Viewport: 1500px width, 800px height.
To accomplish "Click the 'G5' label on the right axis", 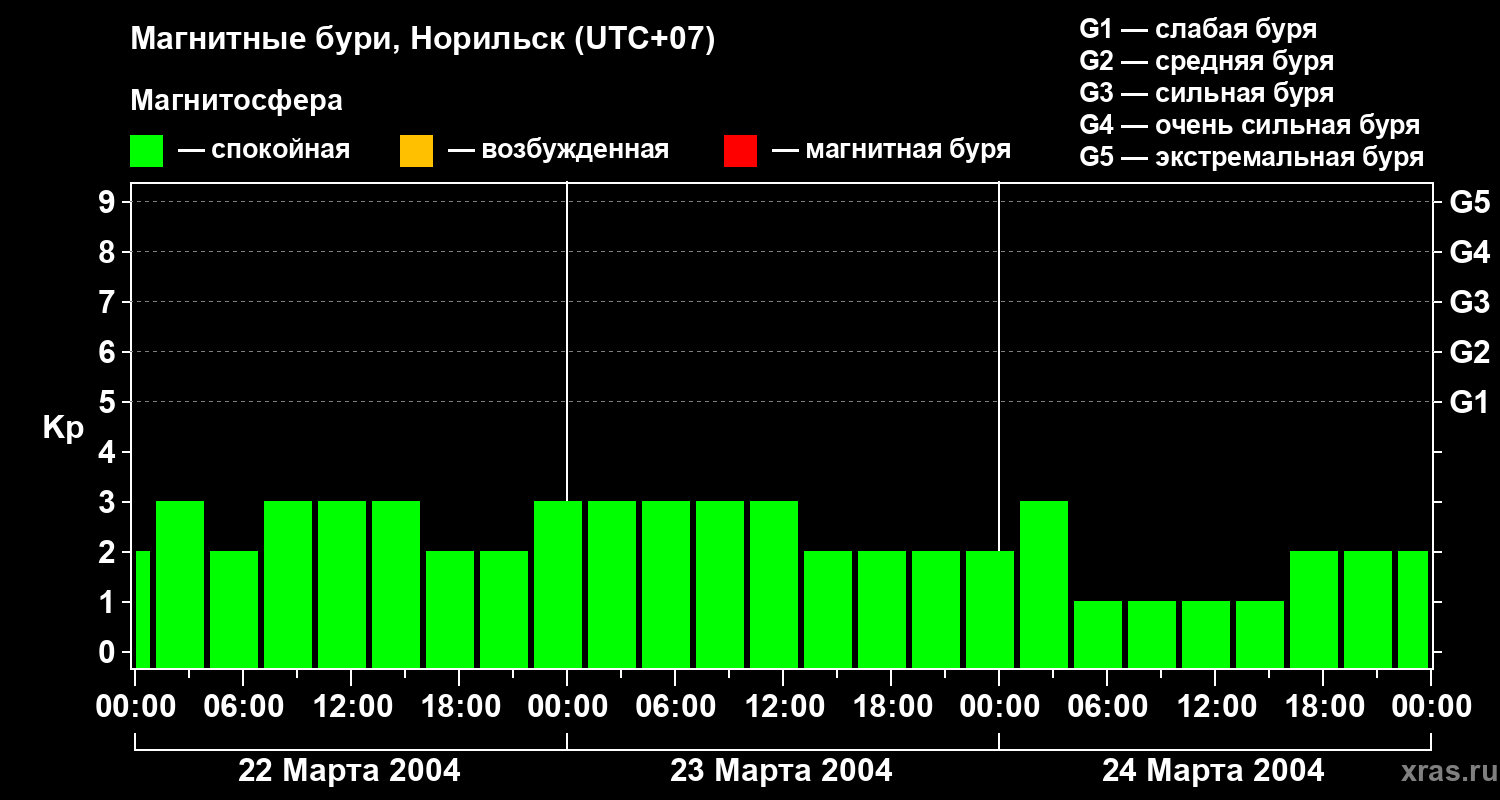I will pyautogui.click(x=1469, y=202).
